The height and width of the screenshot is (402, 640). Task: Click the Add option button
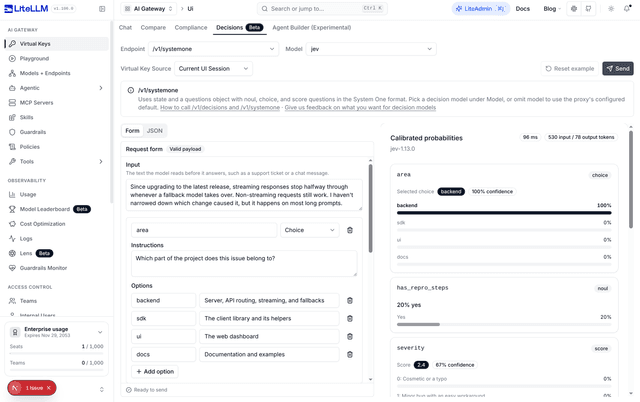(x=155, y=371)
